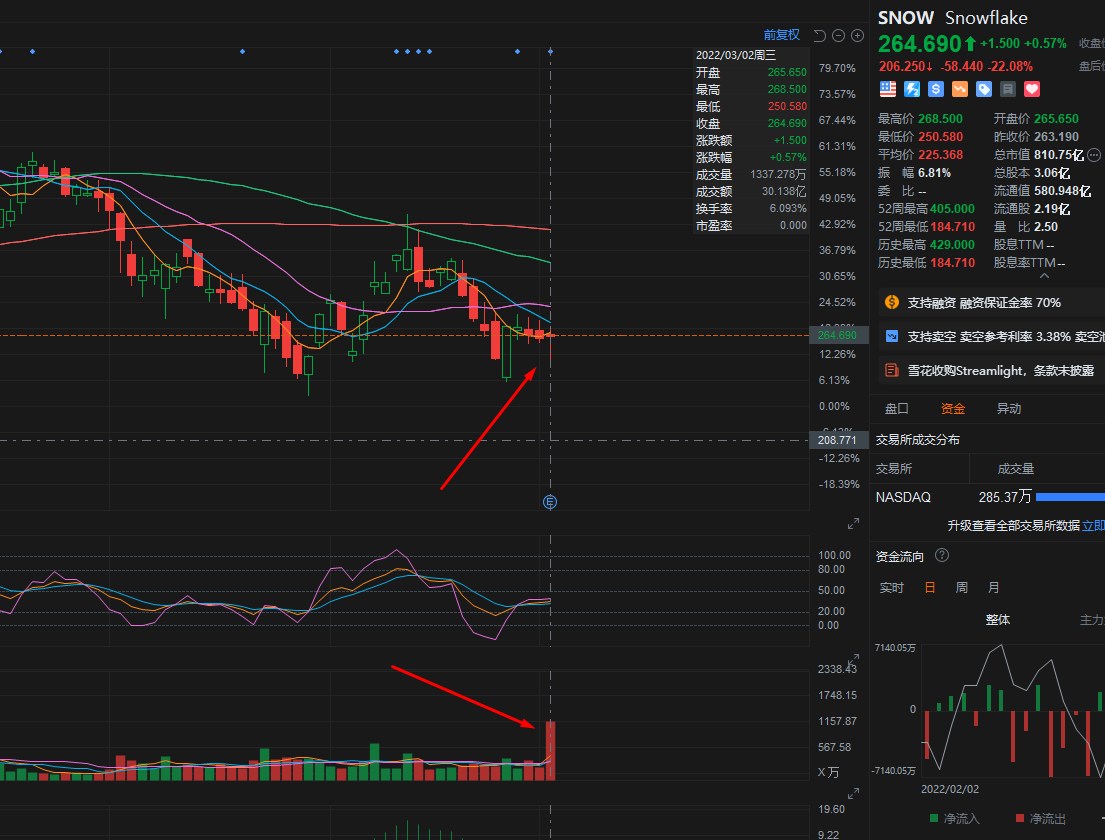Click the 52周最高 405.000 value
Viewport: 1105px width, 840px height.
[x=952, y=209]
